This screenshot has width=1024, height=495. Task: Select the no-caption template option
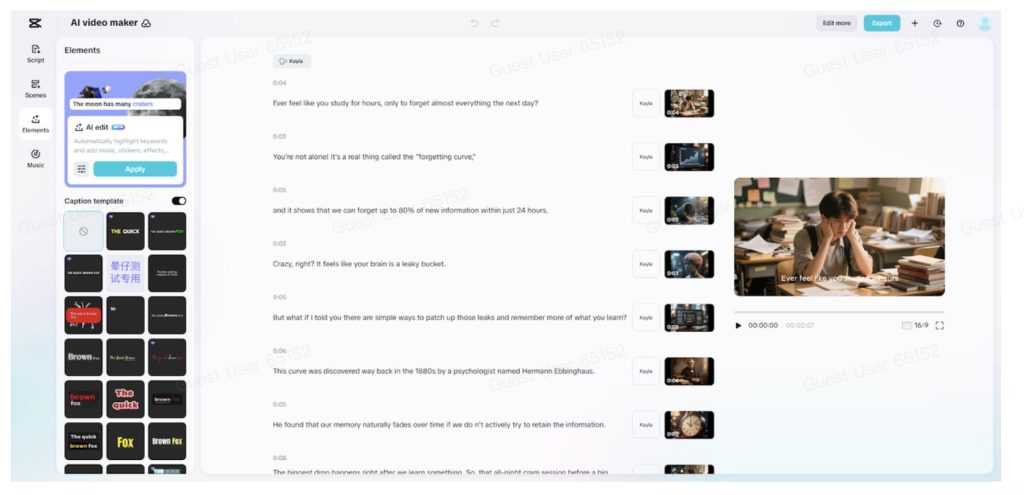pos(83,231)
